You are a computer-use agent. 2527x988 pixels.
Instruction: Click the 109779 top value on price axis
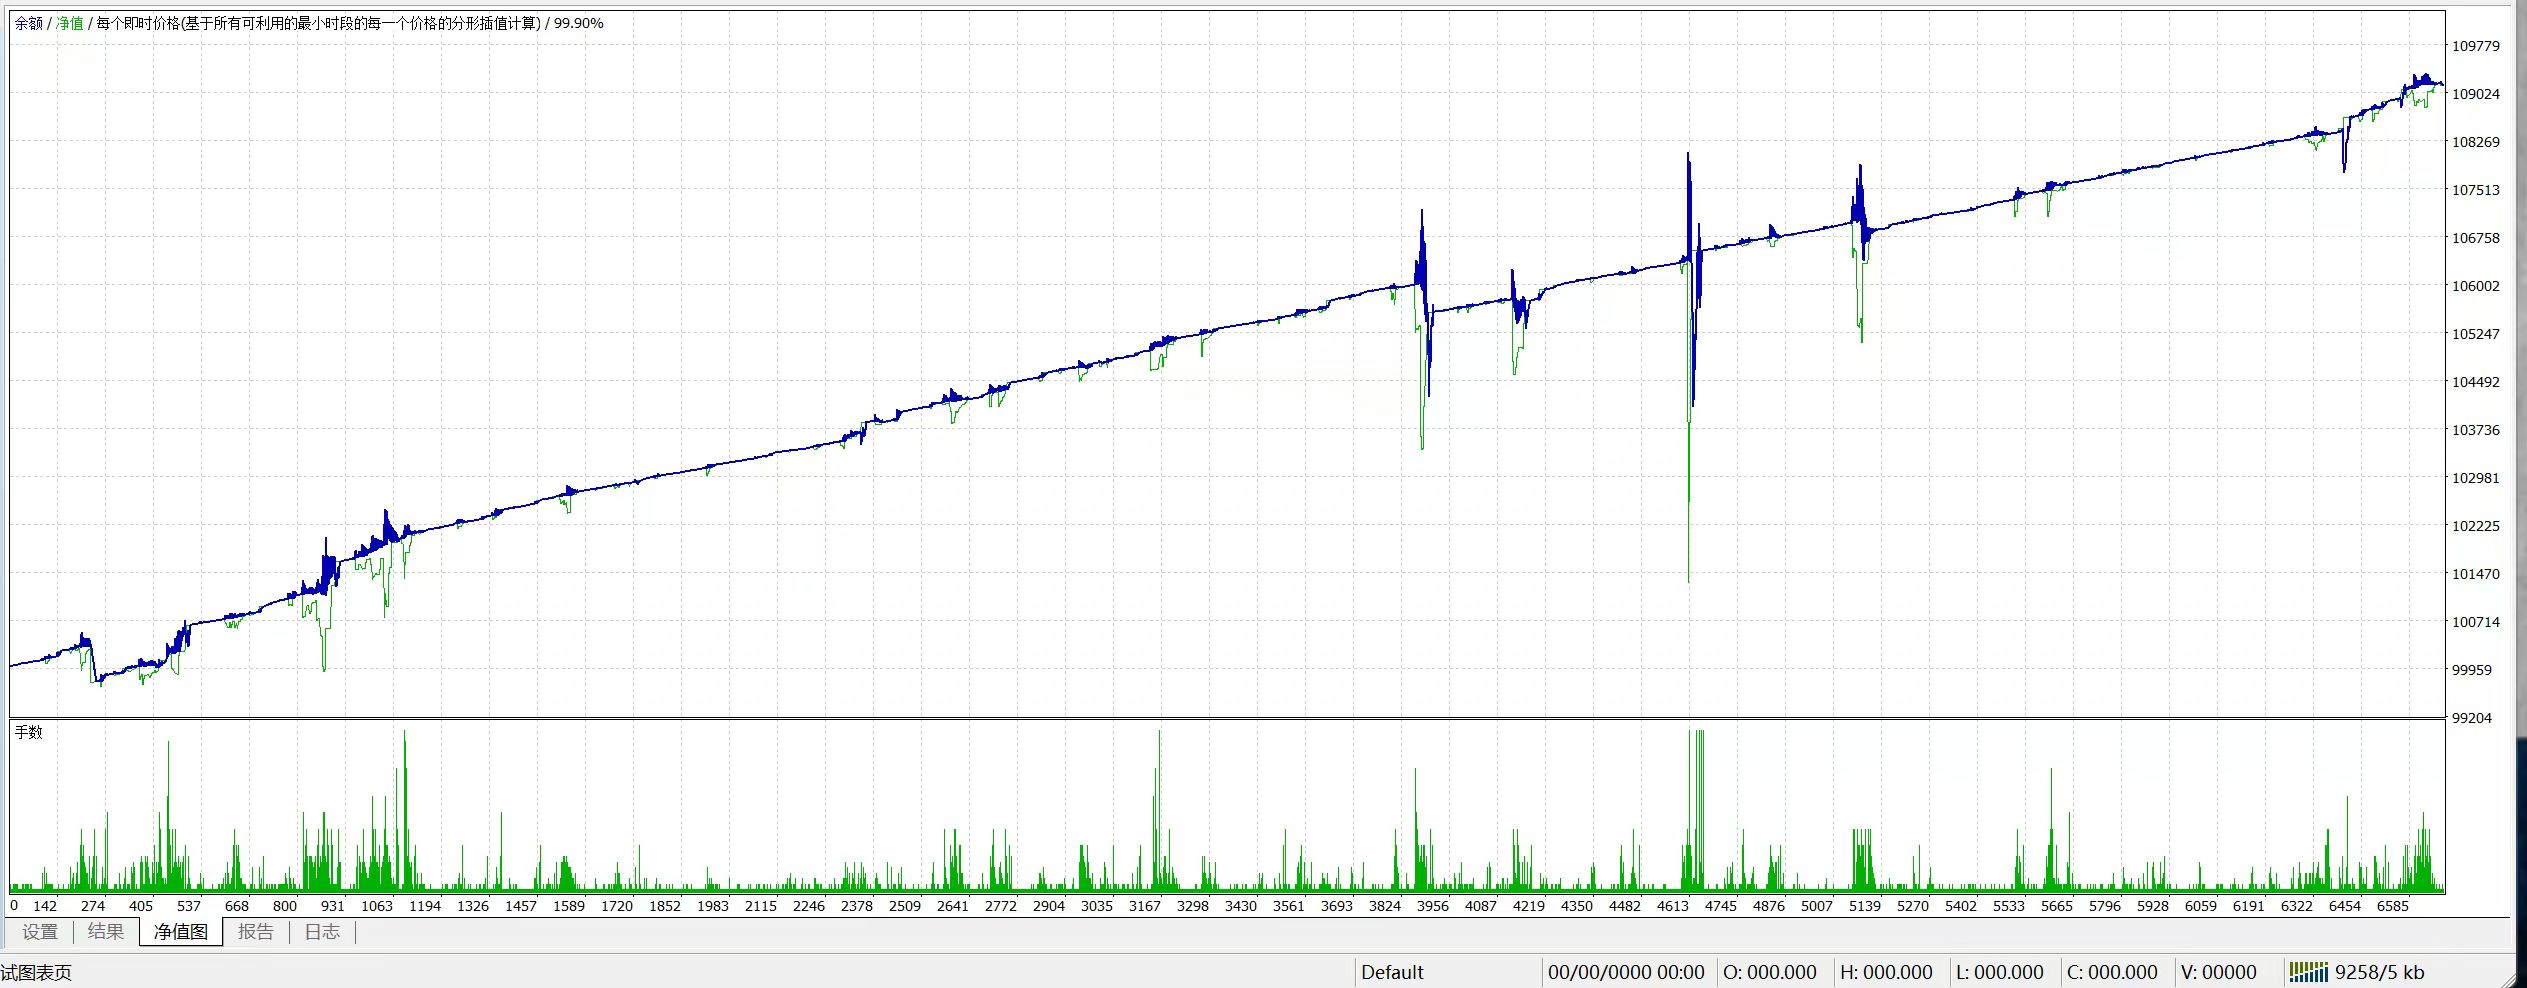[x=2475, y=46]
